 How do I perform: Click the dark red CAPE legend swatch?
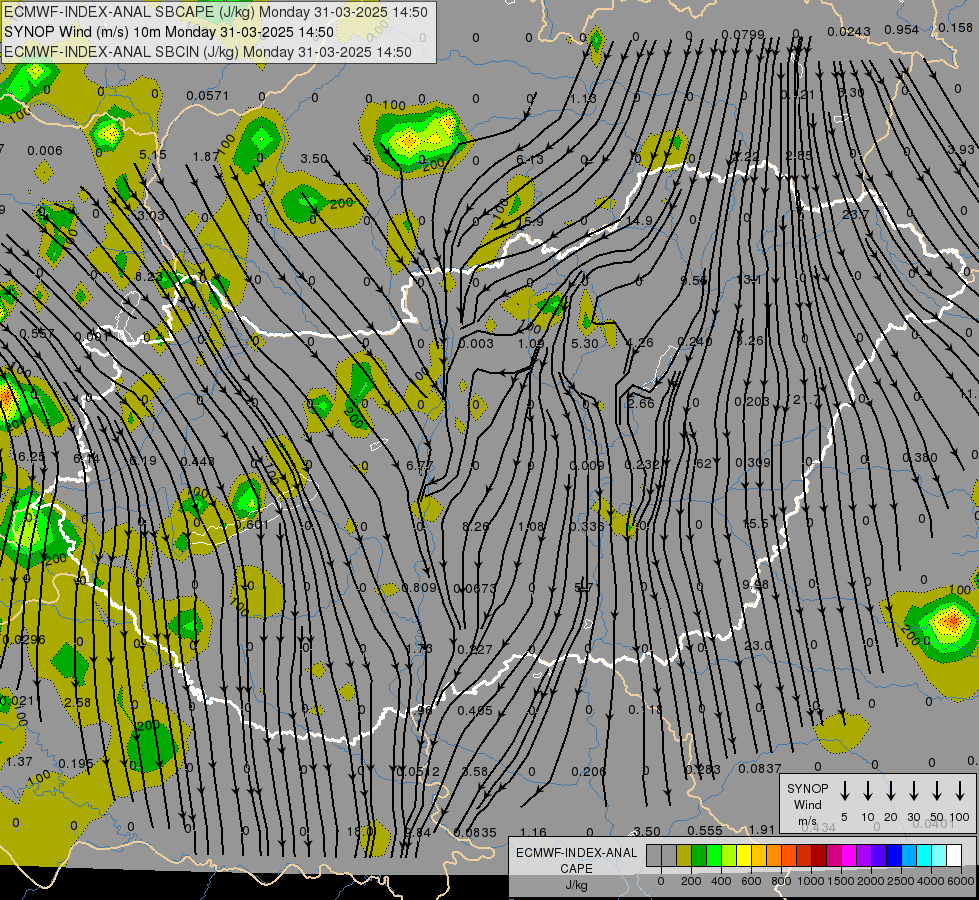coord(819,856)
